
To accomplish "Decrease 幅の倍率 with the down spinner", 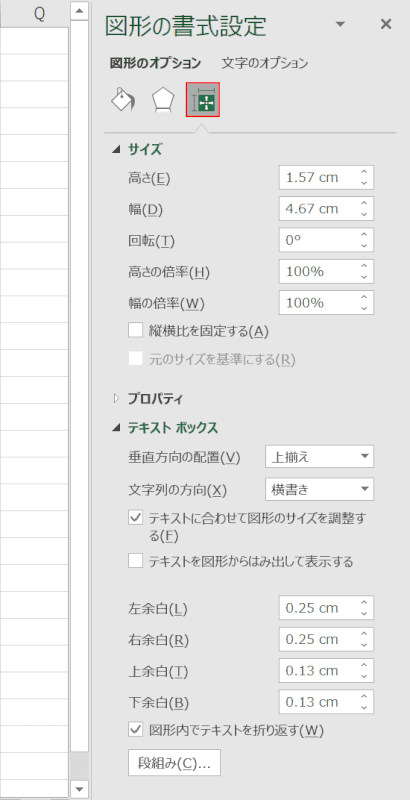I will pyautogui.click(x=364, y=309).
